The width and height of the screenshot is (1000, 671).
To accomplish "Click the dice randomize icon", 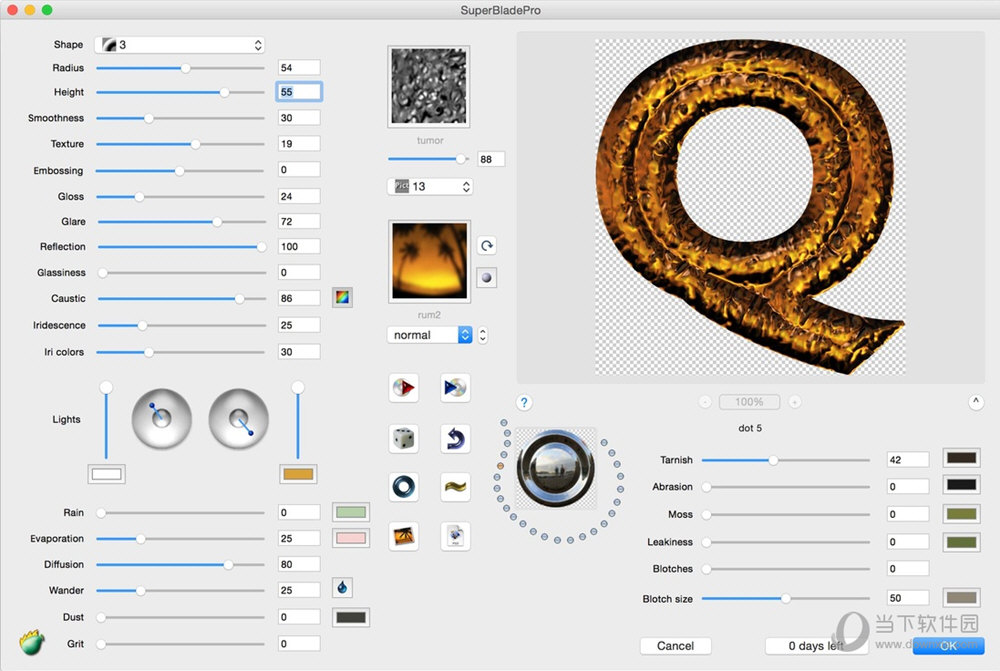I will click(404, 438).
